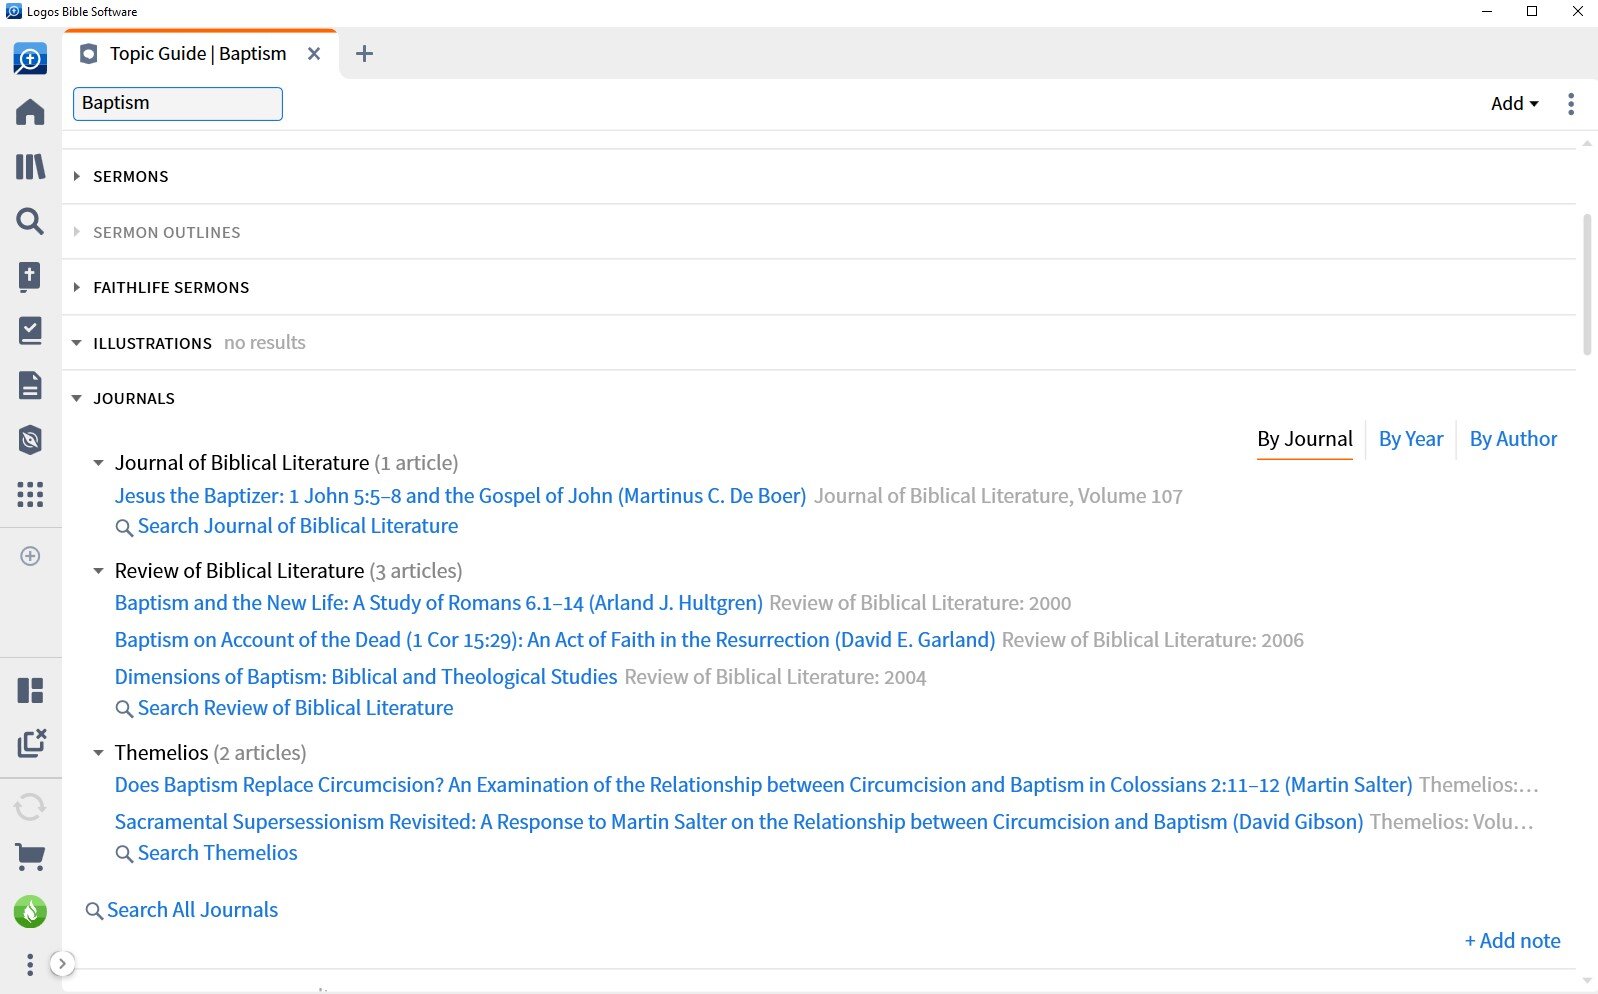Click magnifier beside Search Review of Biblical Literature
Screen dimensions: 1598x994
[x=124, y=709]
